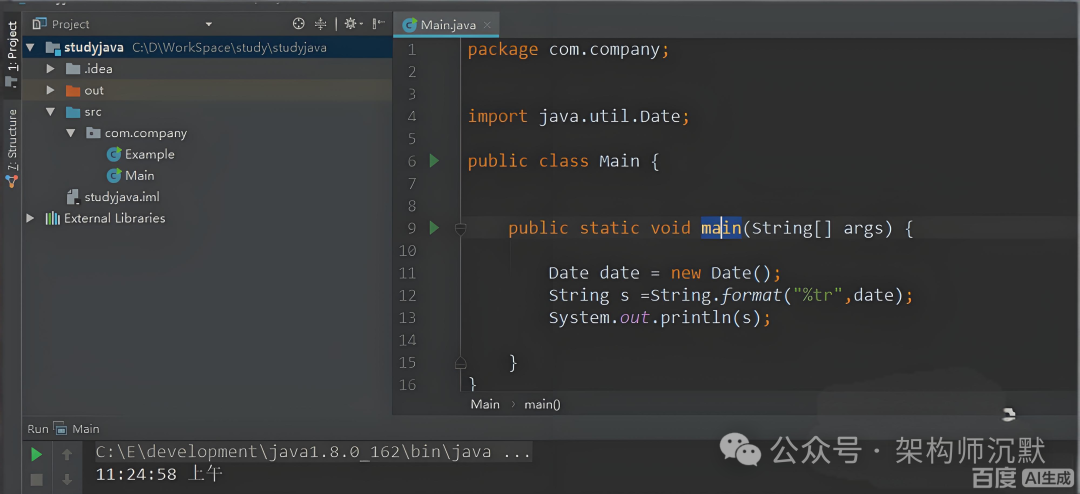Viewport: 1080px width, 494px height.
Task: Click the run gutter arrow on line 6
Action: coord(434,161)
